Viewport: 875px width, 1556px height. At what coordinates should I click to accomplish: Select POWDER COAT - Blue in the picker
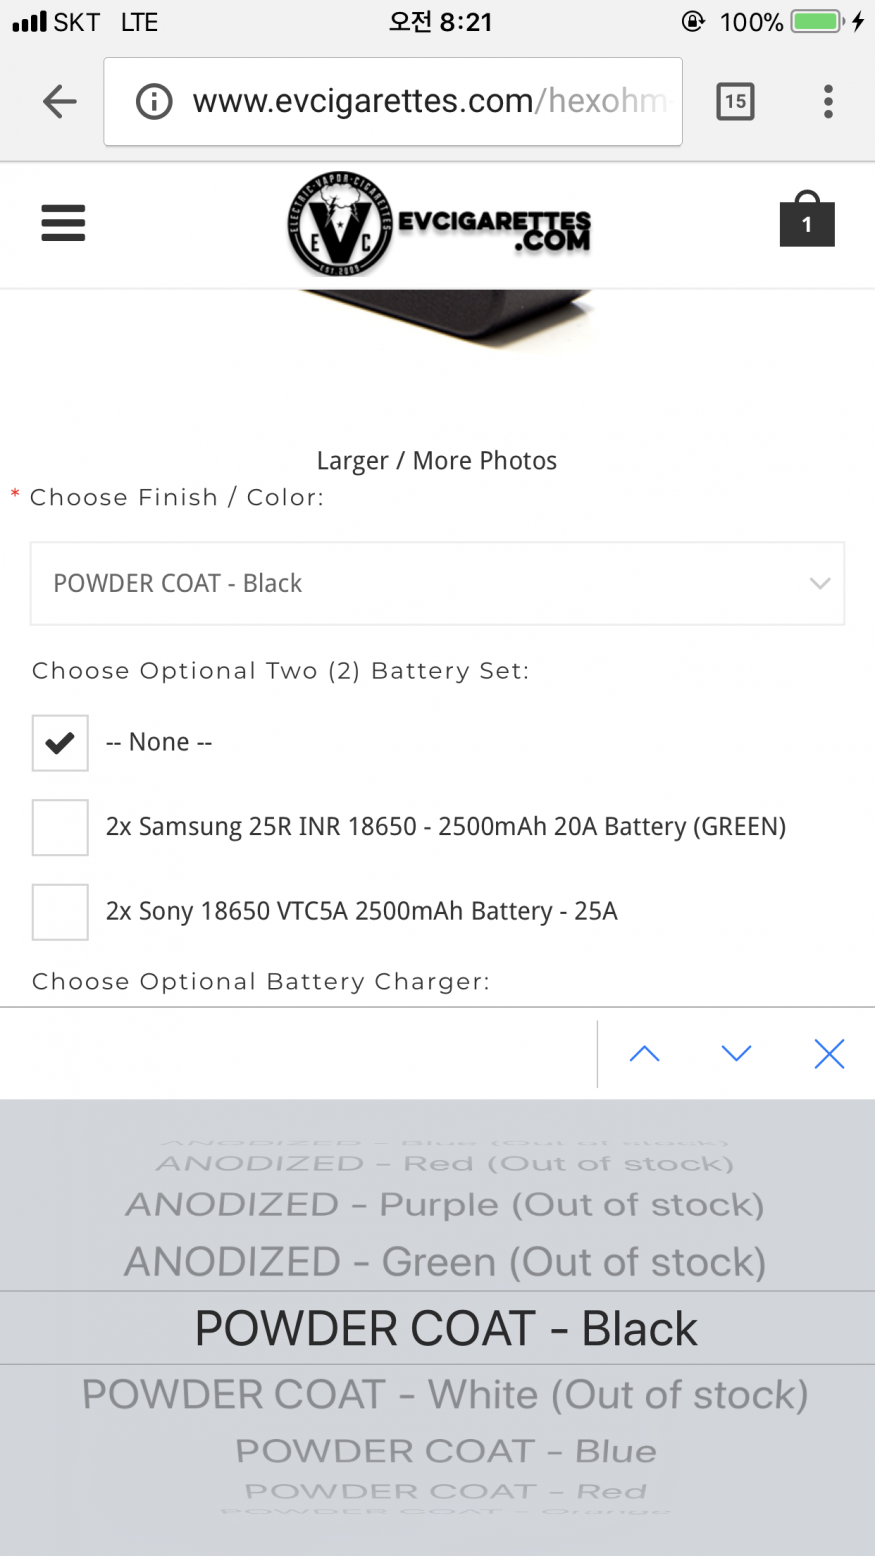[x=446, y=1451]
